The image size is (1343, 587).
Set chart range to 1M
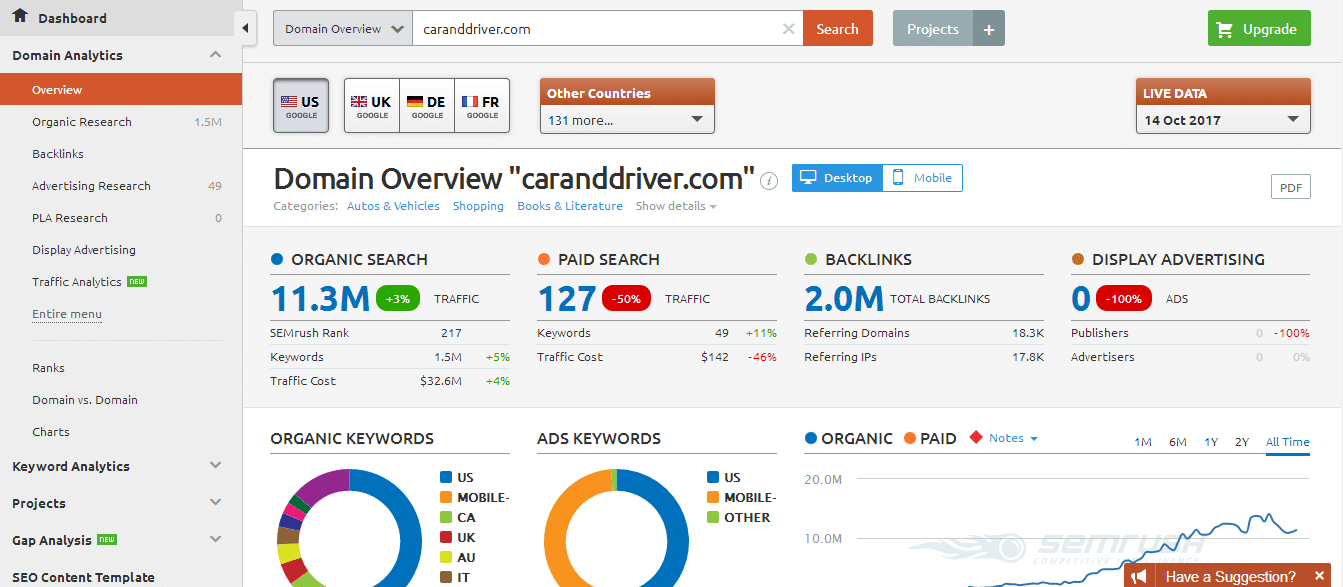[1143, 441]
